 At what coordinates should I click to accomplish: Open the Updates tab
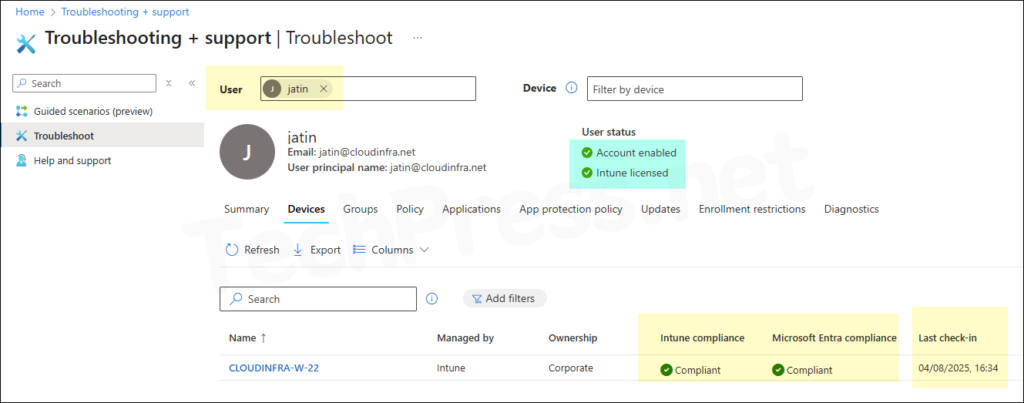pyautogui.click(x=661, y=209)
